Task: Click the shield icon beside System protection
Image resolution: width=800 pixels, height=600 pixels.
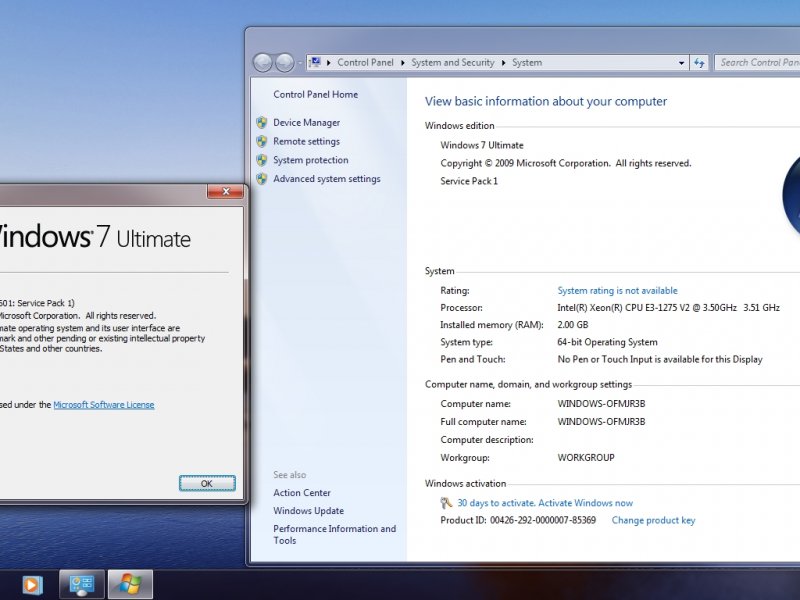Action: pyautogui.click(x=262, y=160)
